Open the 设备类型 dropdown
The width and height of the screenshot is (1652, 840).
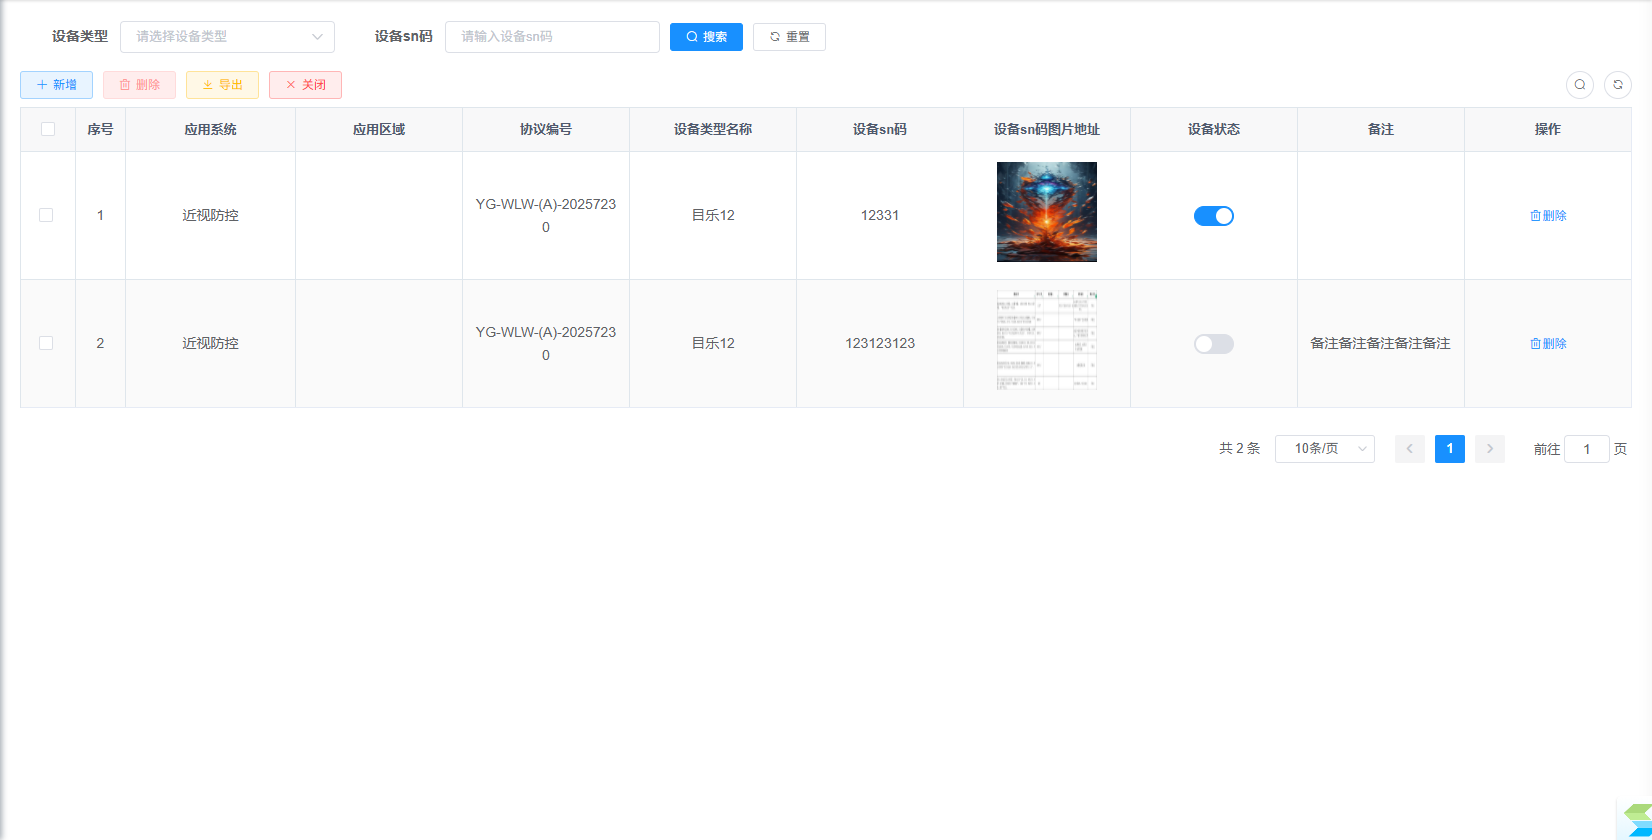[x=227, y=37]
